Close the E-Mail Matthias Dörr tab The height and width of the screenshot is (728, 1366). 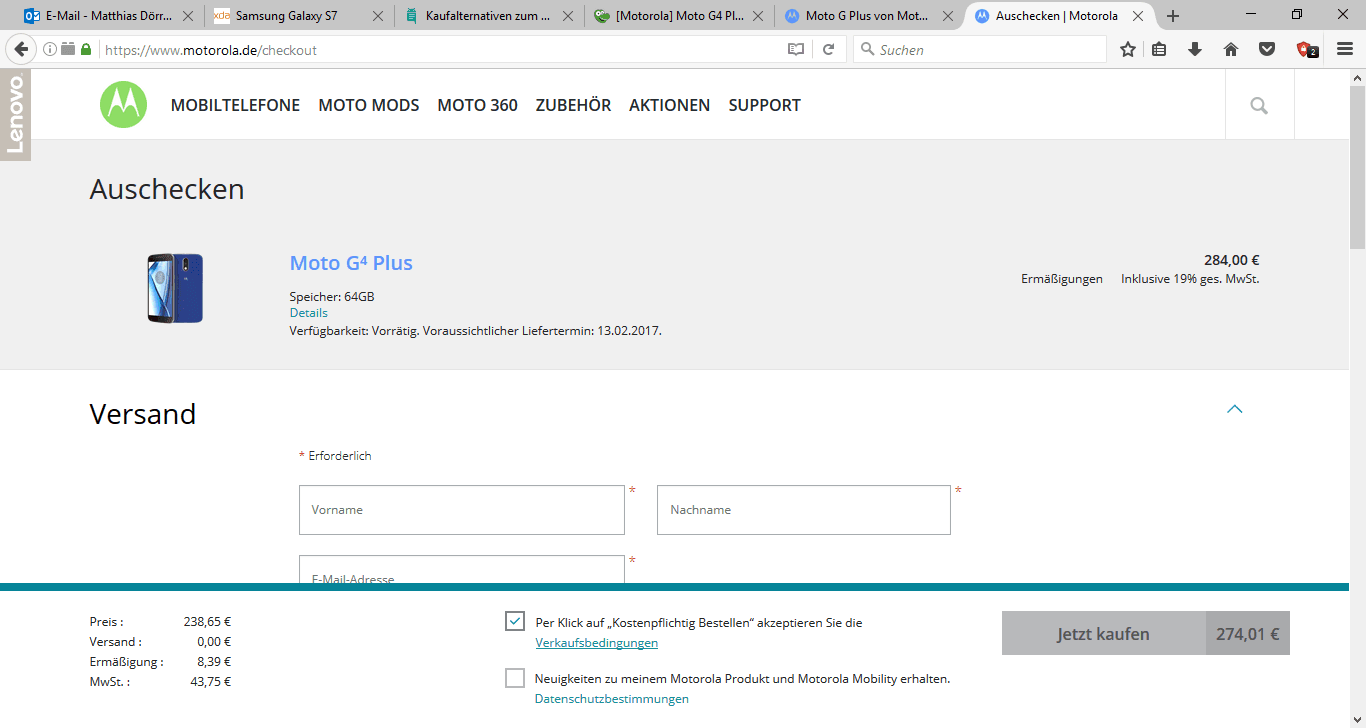[x=188, y=16]
